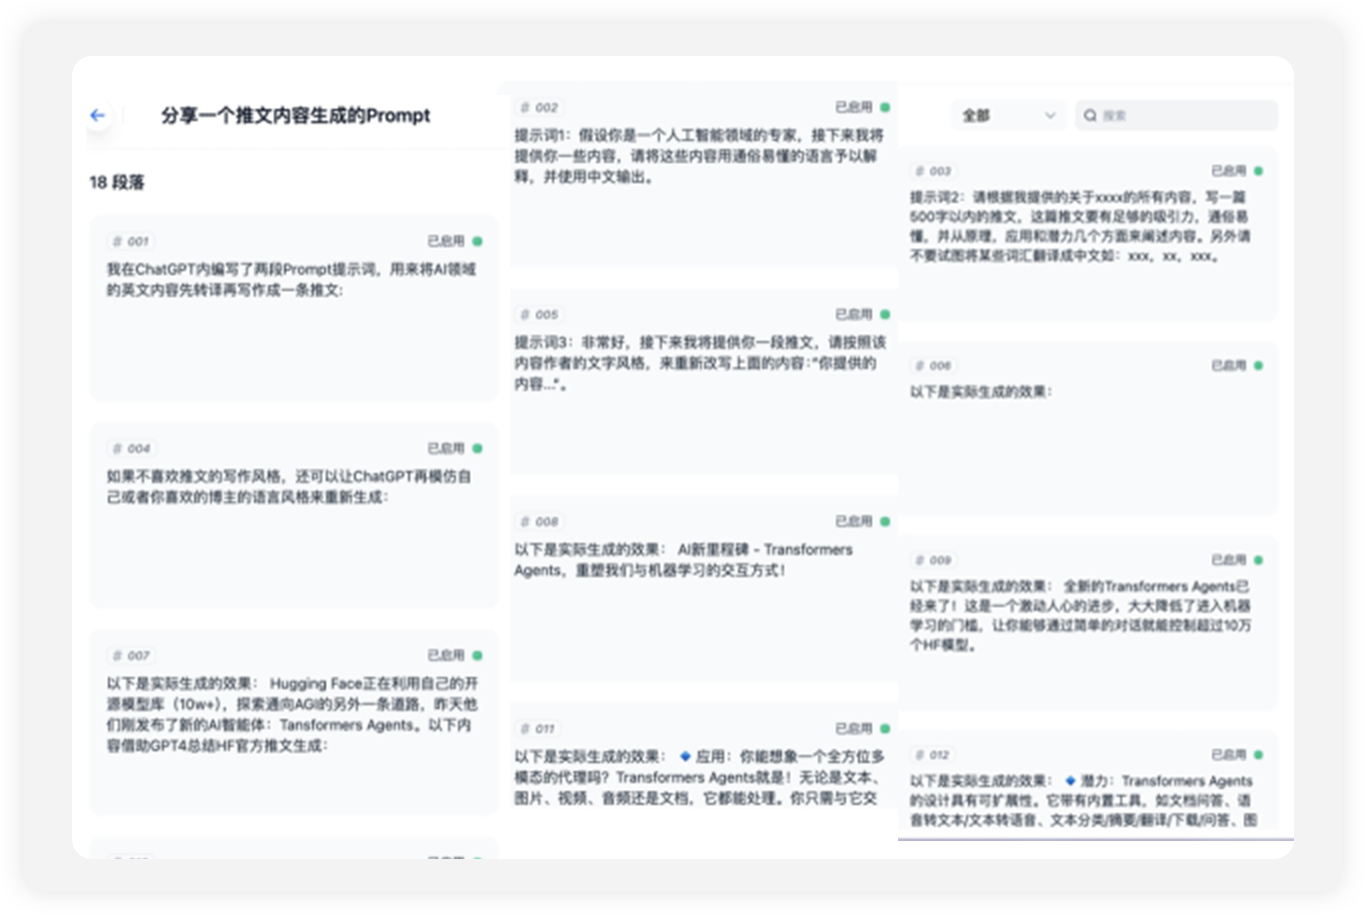Open the segment text mentioning 全方位多模态的代理

tap(700, 777)
